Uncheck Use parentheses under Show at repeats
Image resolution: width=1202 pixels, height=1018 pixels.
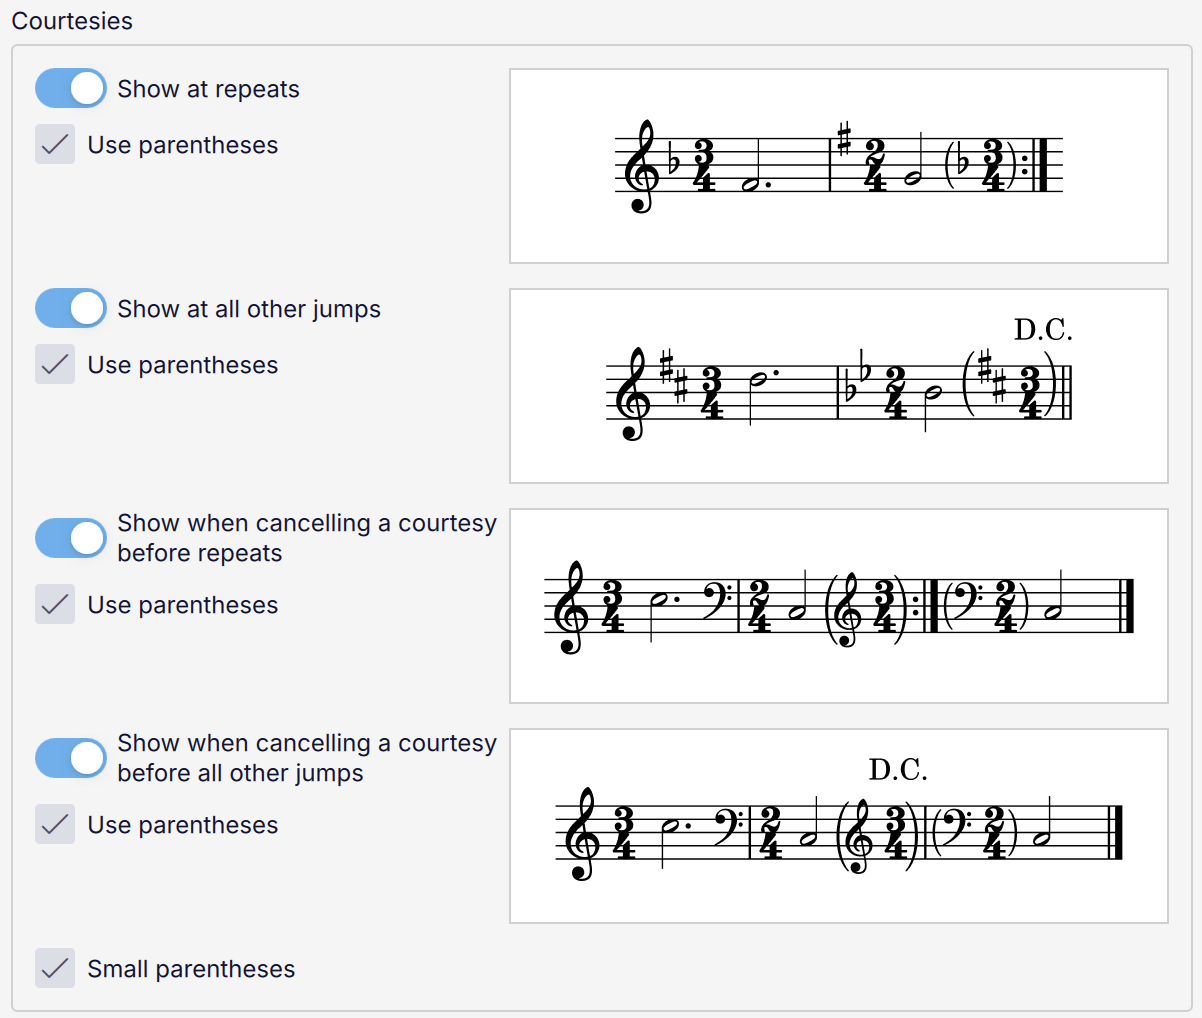pyautogui.click(x=55, y=145)
